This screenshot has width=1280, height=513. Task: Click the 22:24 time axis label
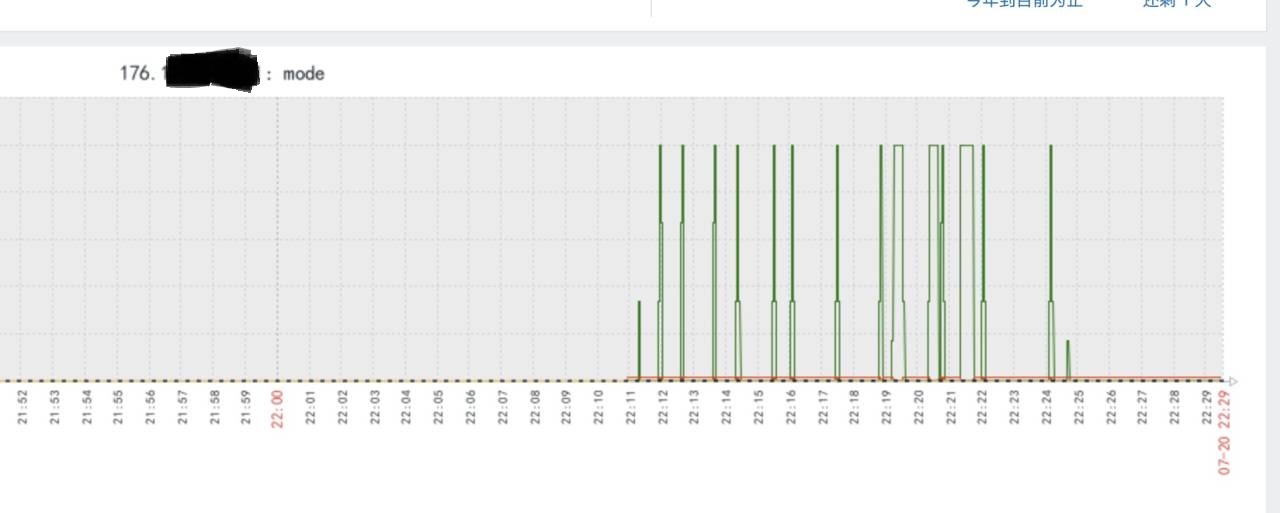(1046, 406)
